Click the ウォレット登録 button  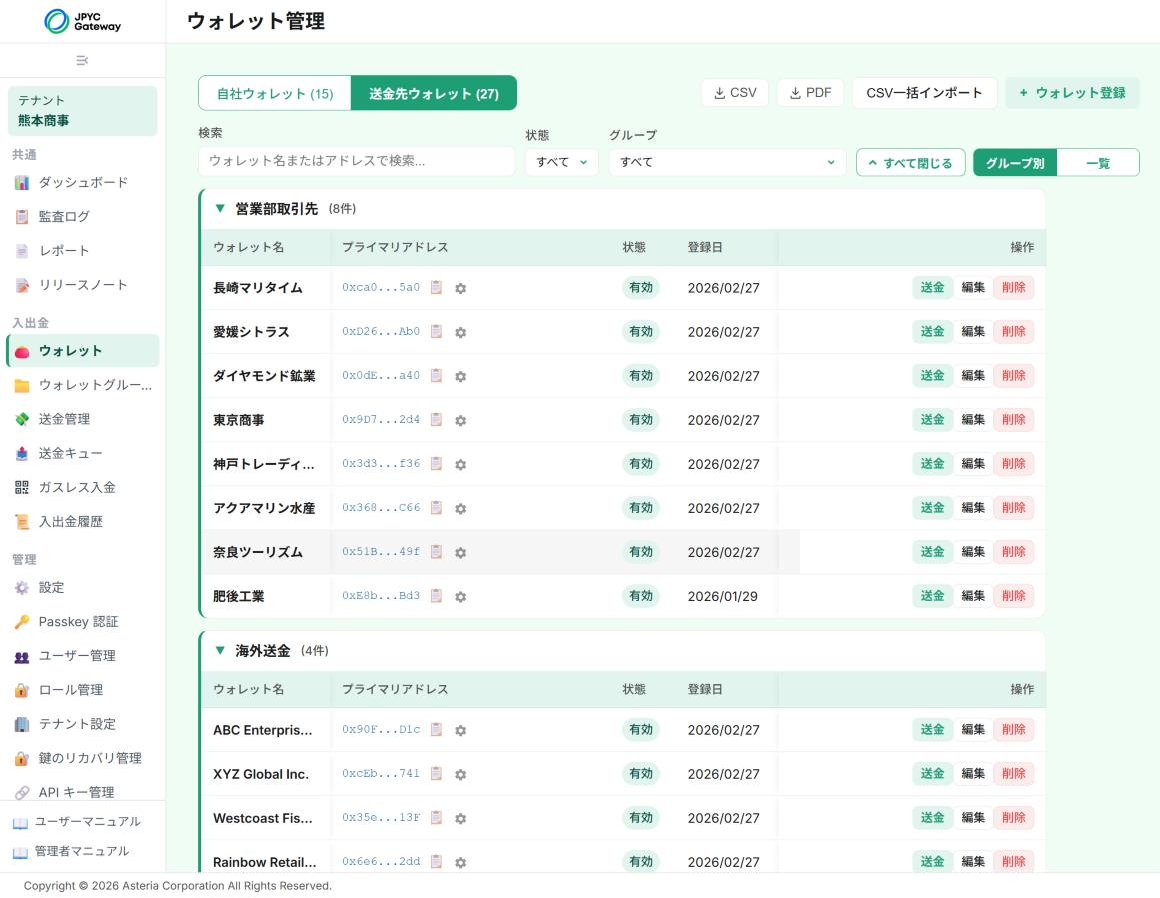pos(1072,93)
